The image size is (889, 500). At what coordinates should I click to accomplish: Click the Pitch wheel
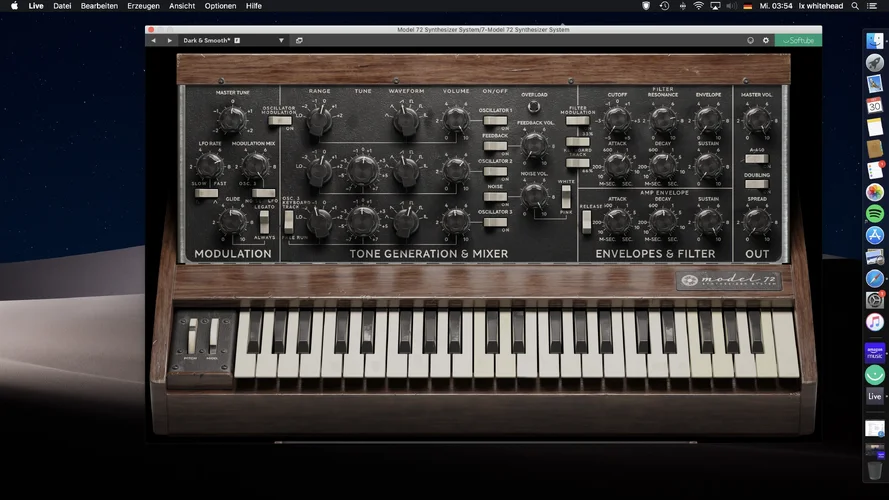(x=193, y=336)
